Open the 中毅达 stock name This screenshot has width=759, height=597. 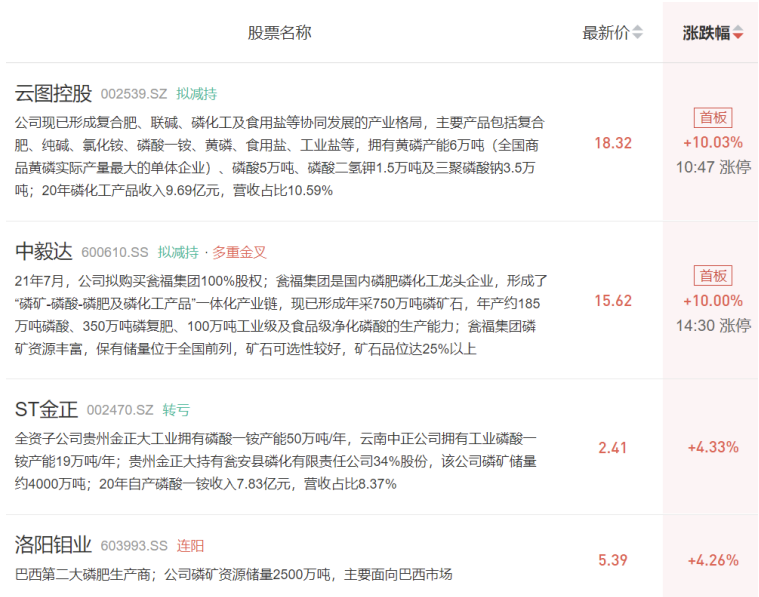(44, 252)
